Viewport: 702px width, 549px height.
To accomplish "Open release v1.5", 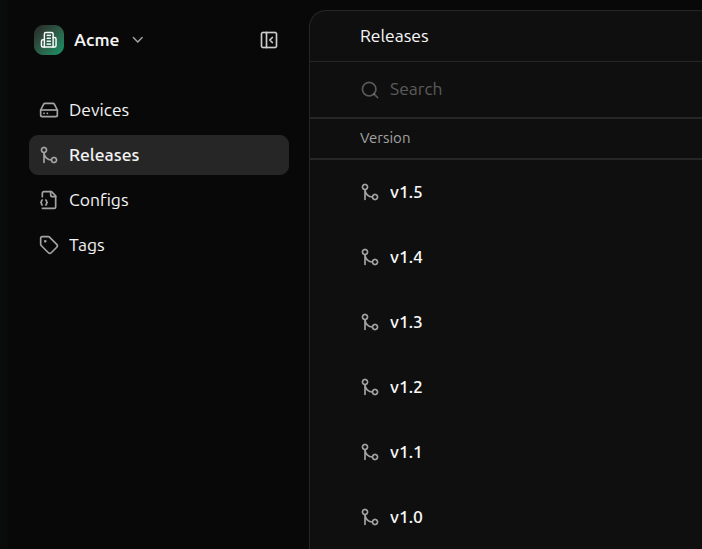I will coord(406,192).
